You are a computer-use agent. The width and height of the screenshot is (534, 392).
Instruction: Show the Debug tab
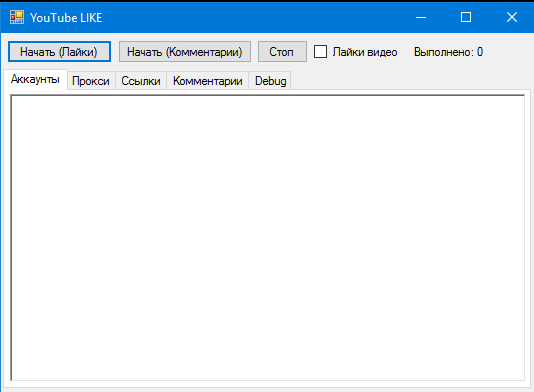click(x=270, y=81)
